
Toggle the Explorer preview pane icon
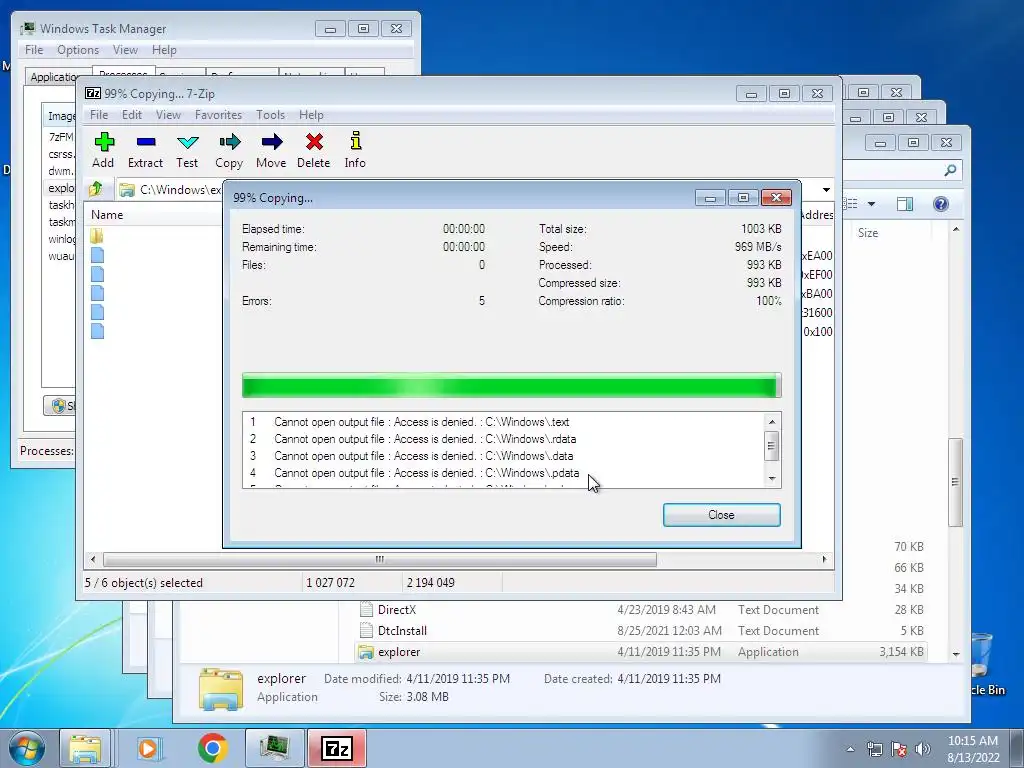pyautogui.click(x=904, y=204)
